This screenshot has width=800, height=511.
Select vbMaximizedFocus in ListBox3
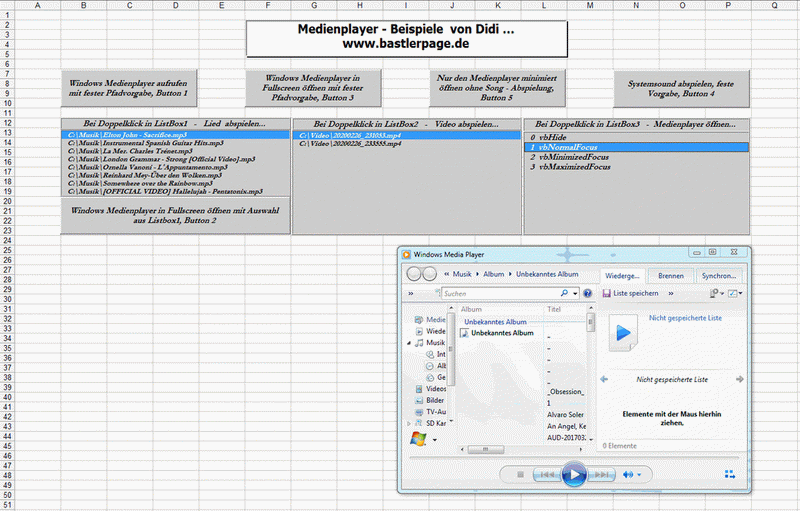(x=637, y=167)
